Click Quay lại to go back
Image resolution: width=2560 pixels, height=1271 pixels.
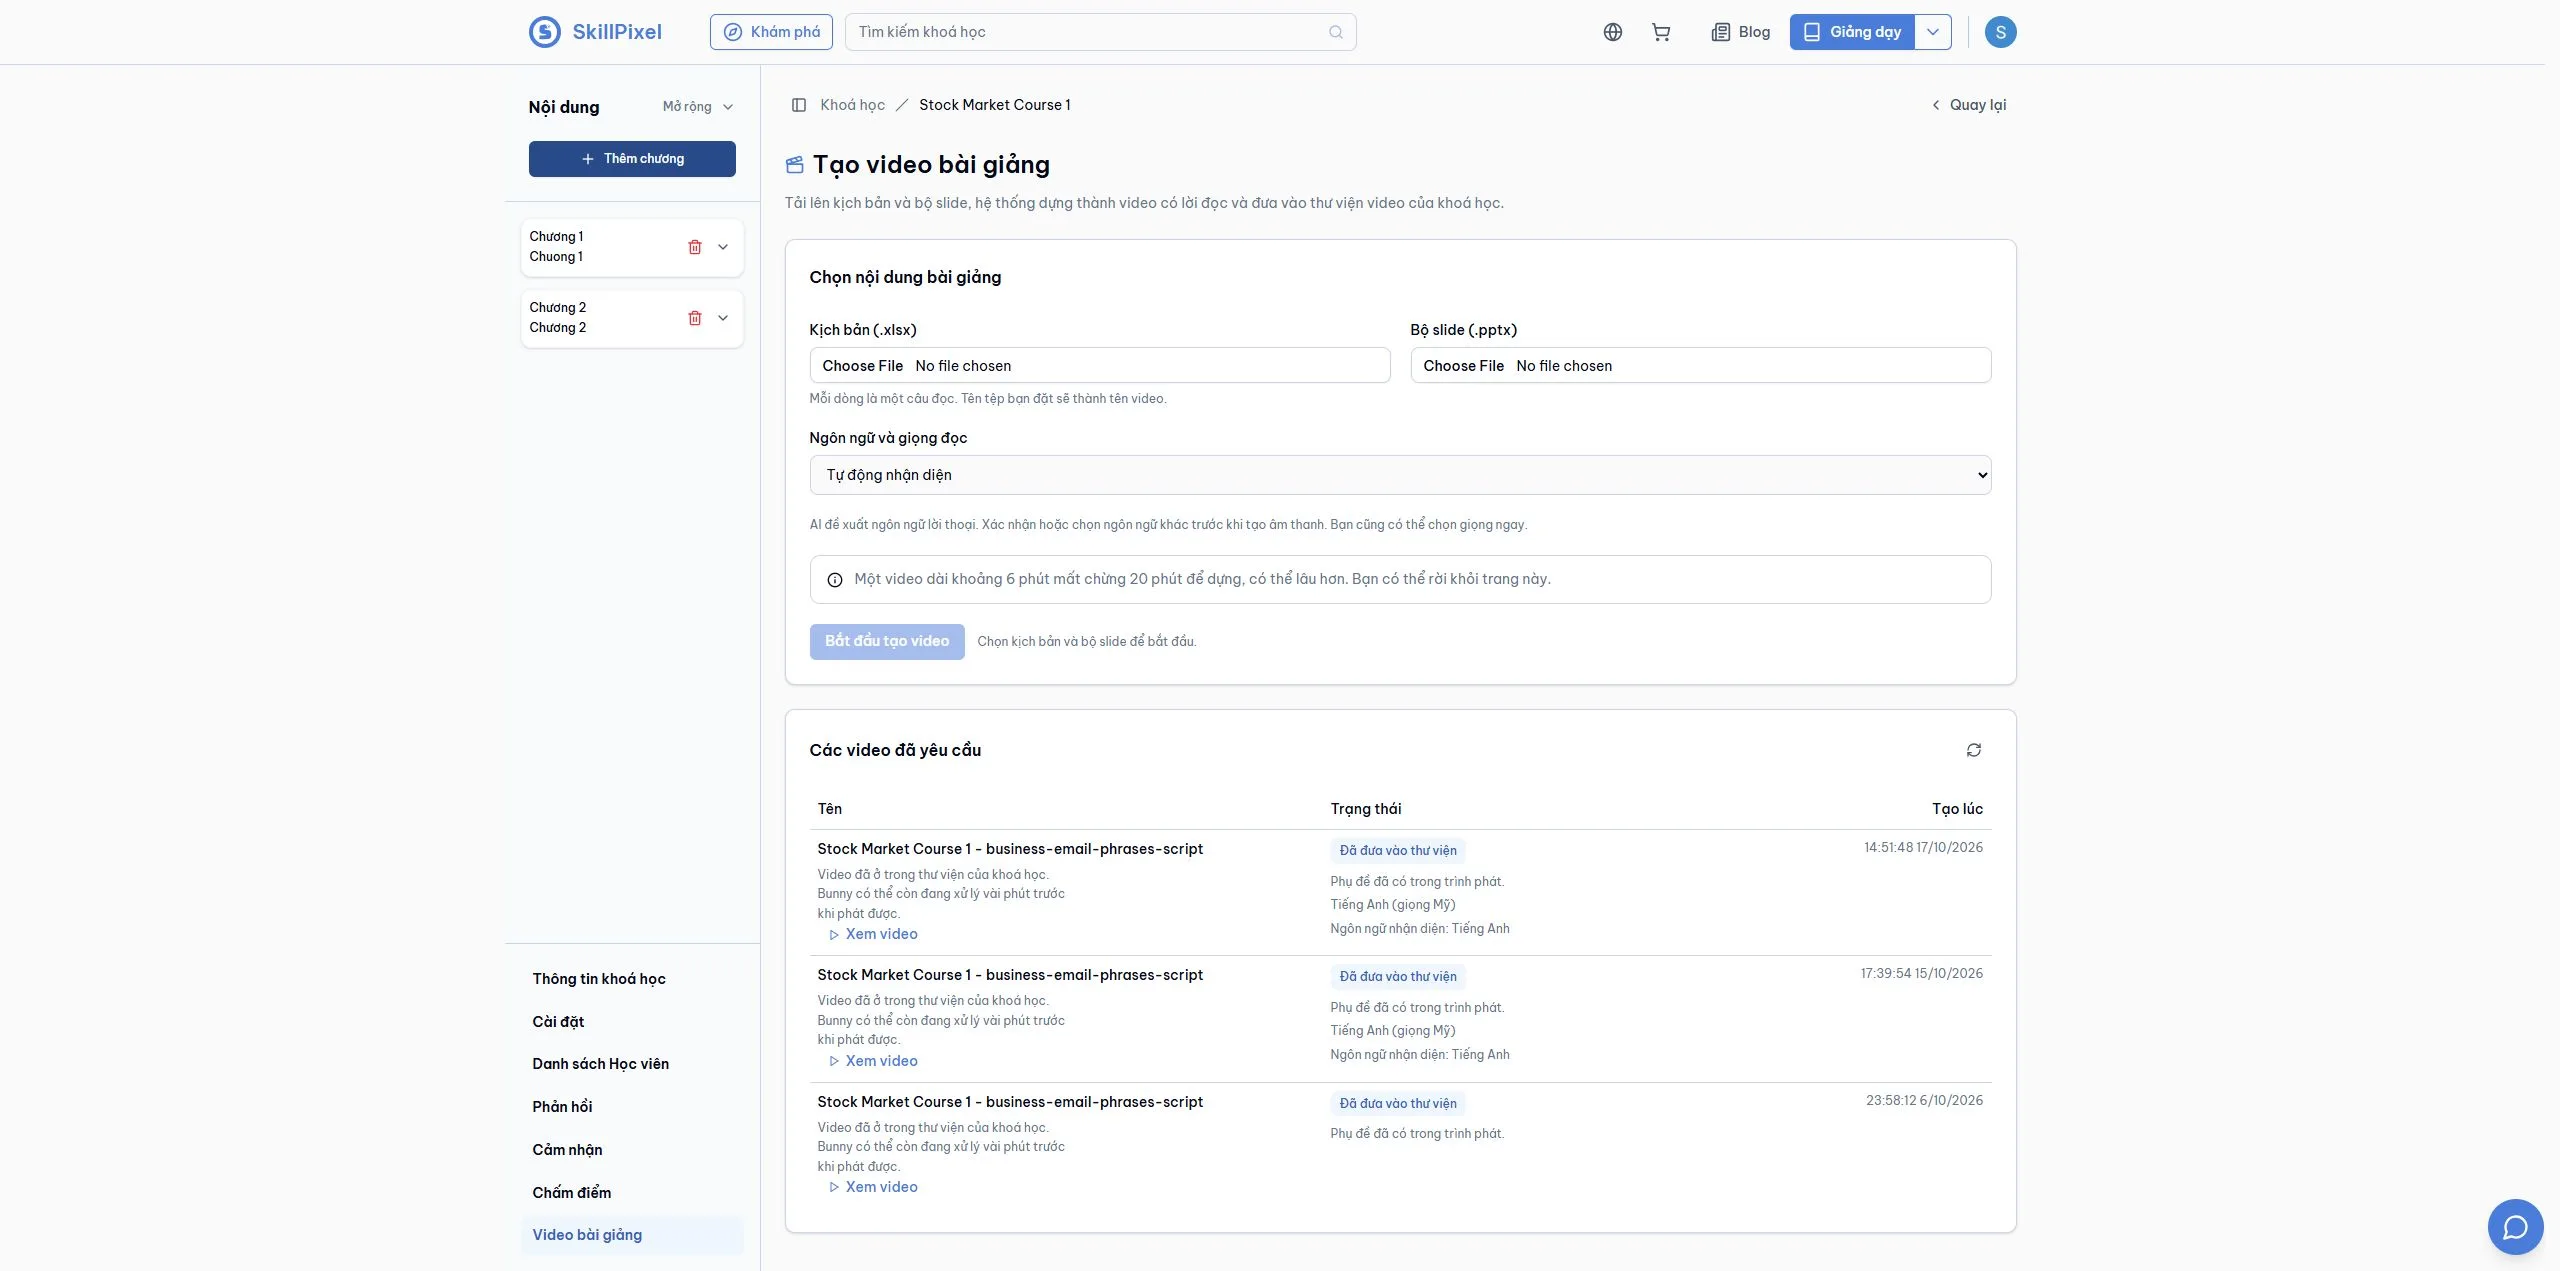pyautogui.click(x=1968, y=105)
